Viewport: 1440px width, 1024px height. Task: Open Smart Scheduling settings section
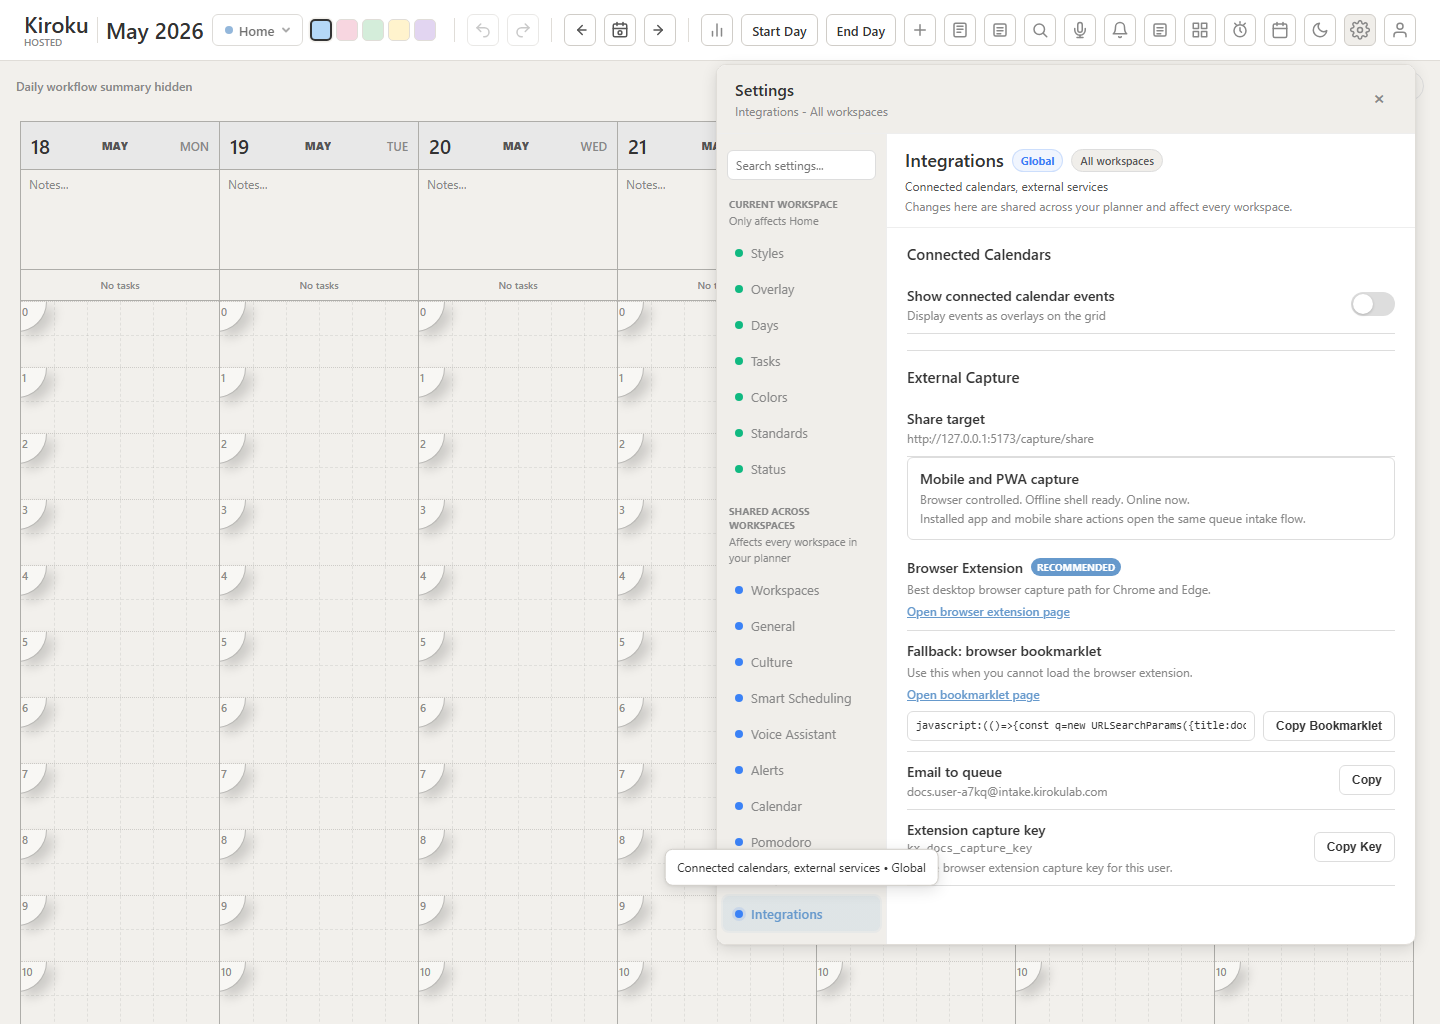802,699
